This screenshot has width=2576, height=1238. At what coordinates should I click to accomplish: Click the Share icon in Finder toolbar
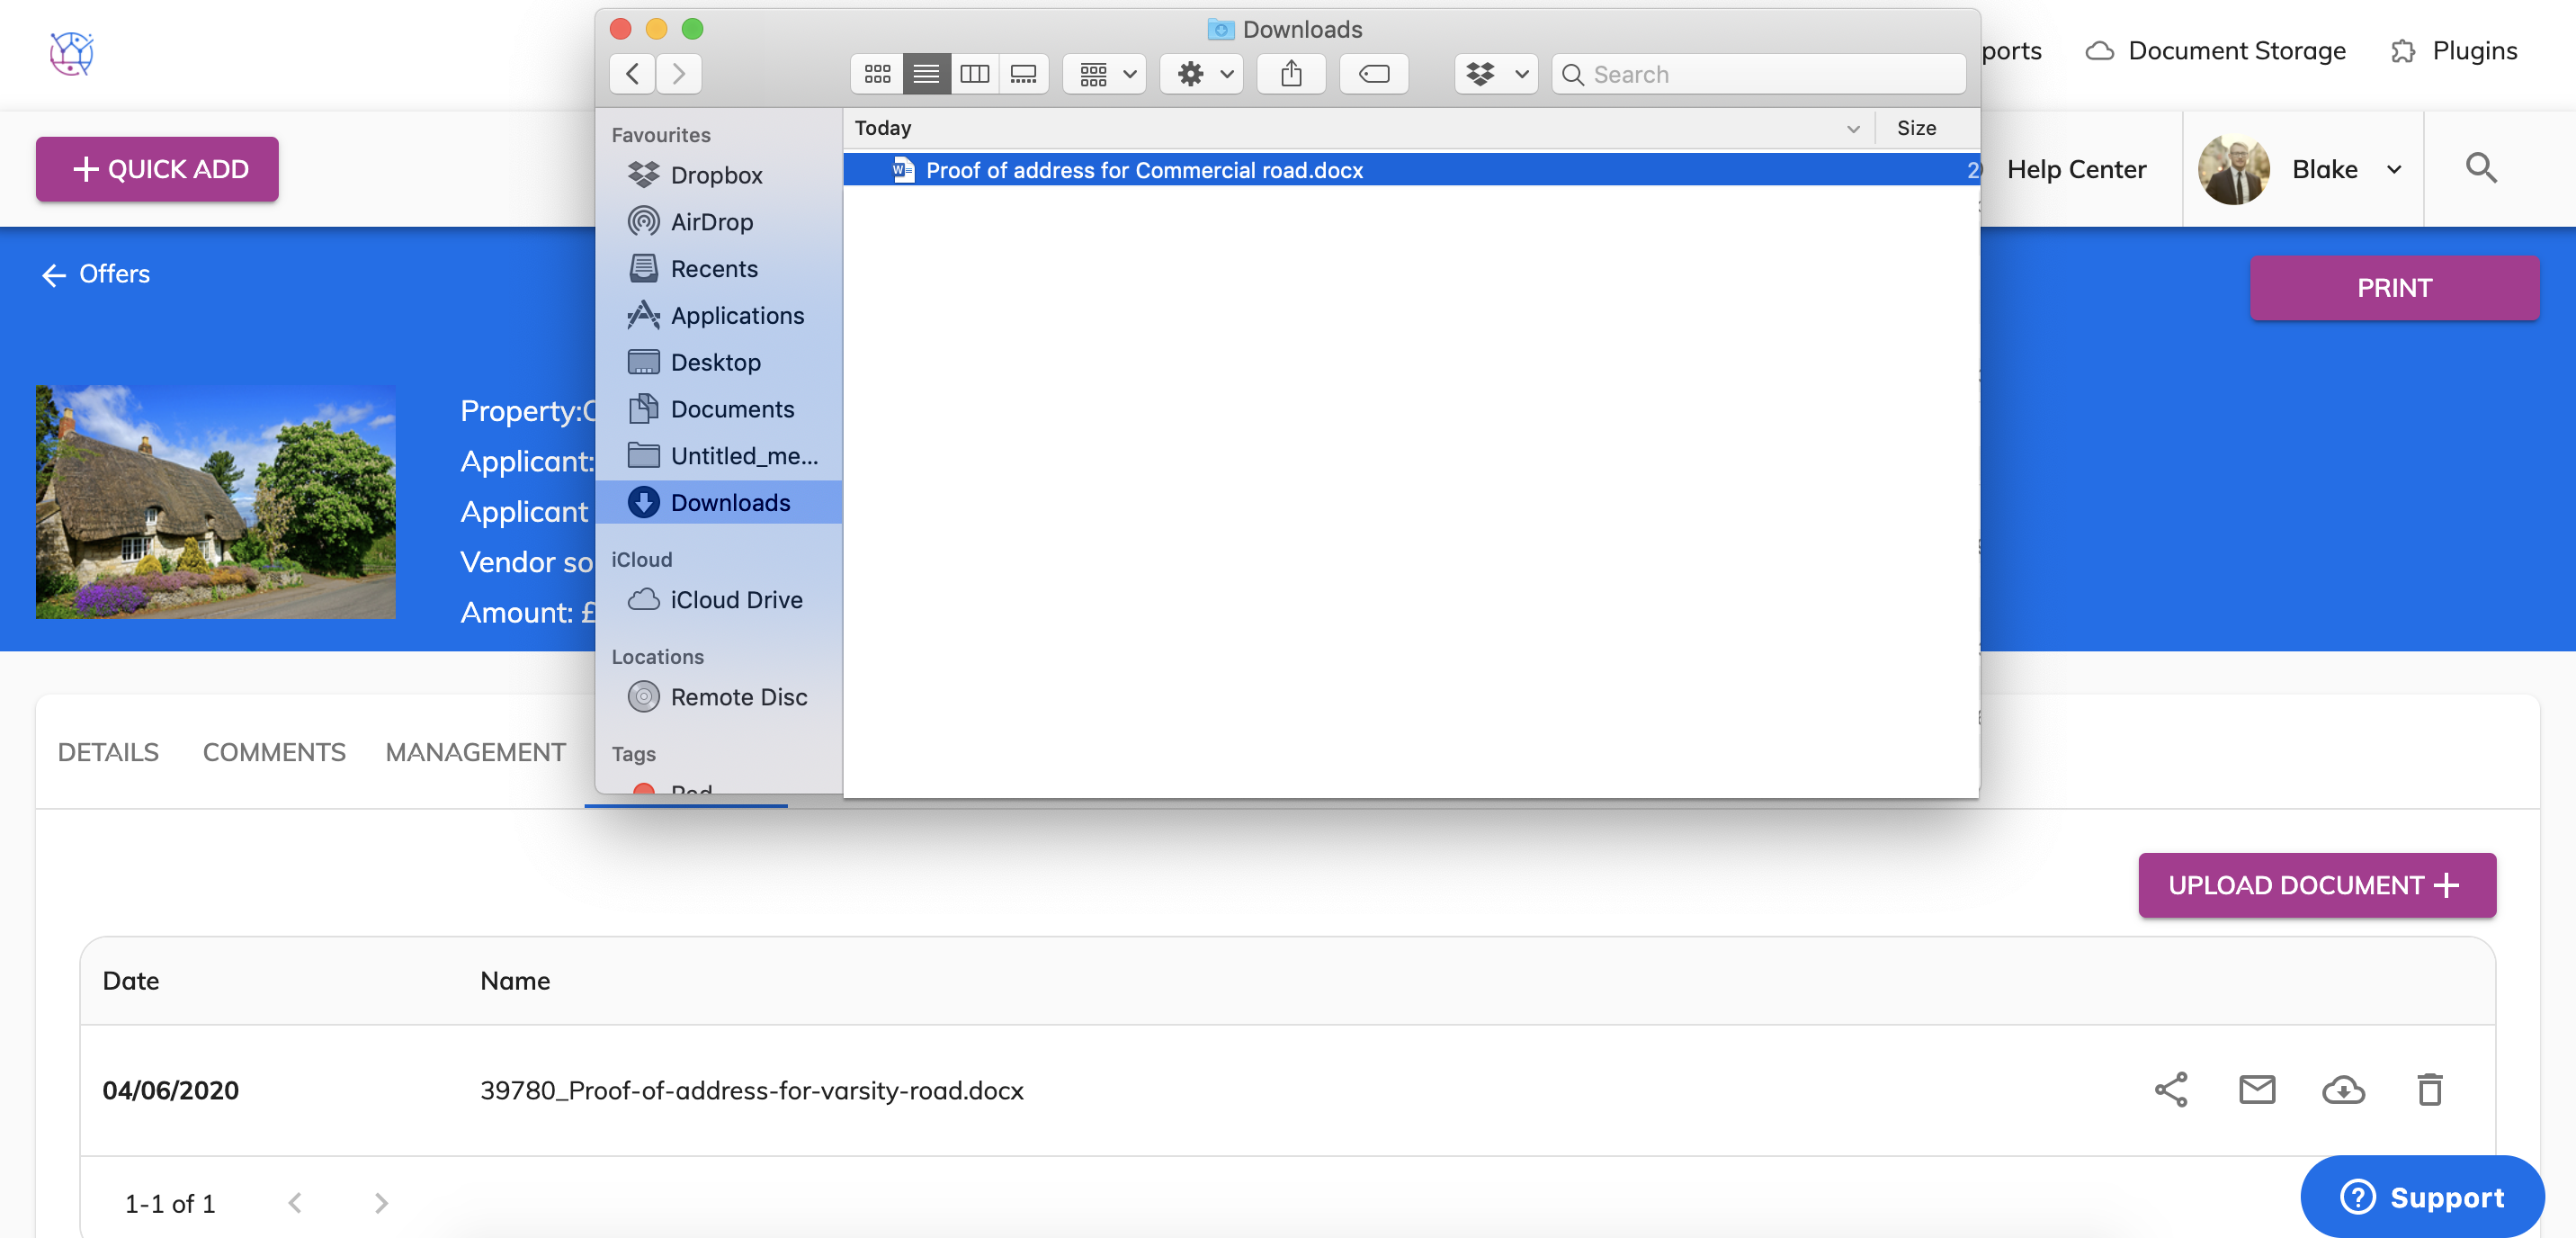tap(1291, 73)
